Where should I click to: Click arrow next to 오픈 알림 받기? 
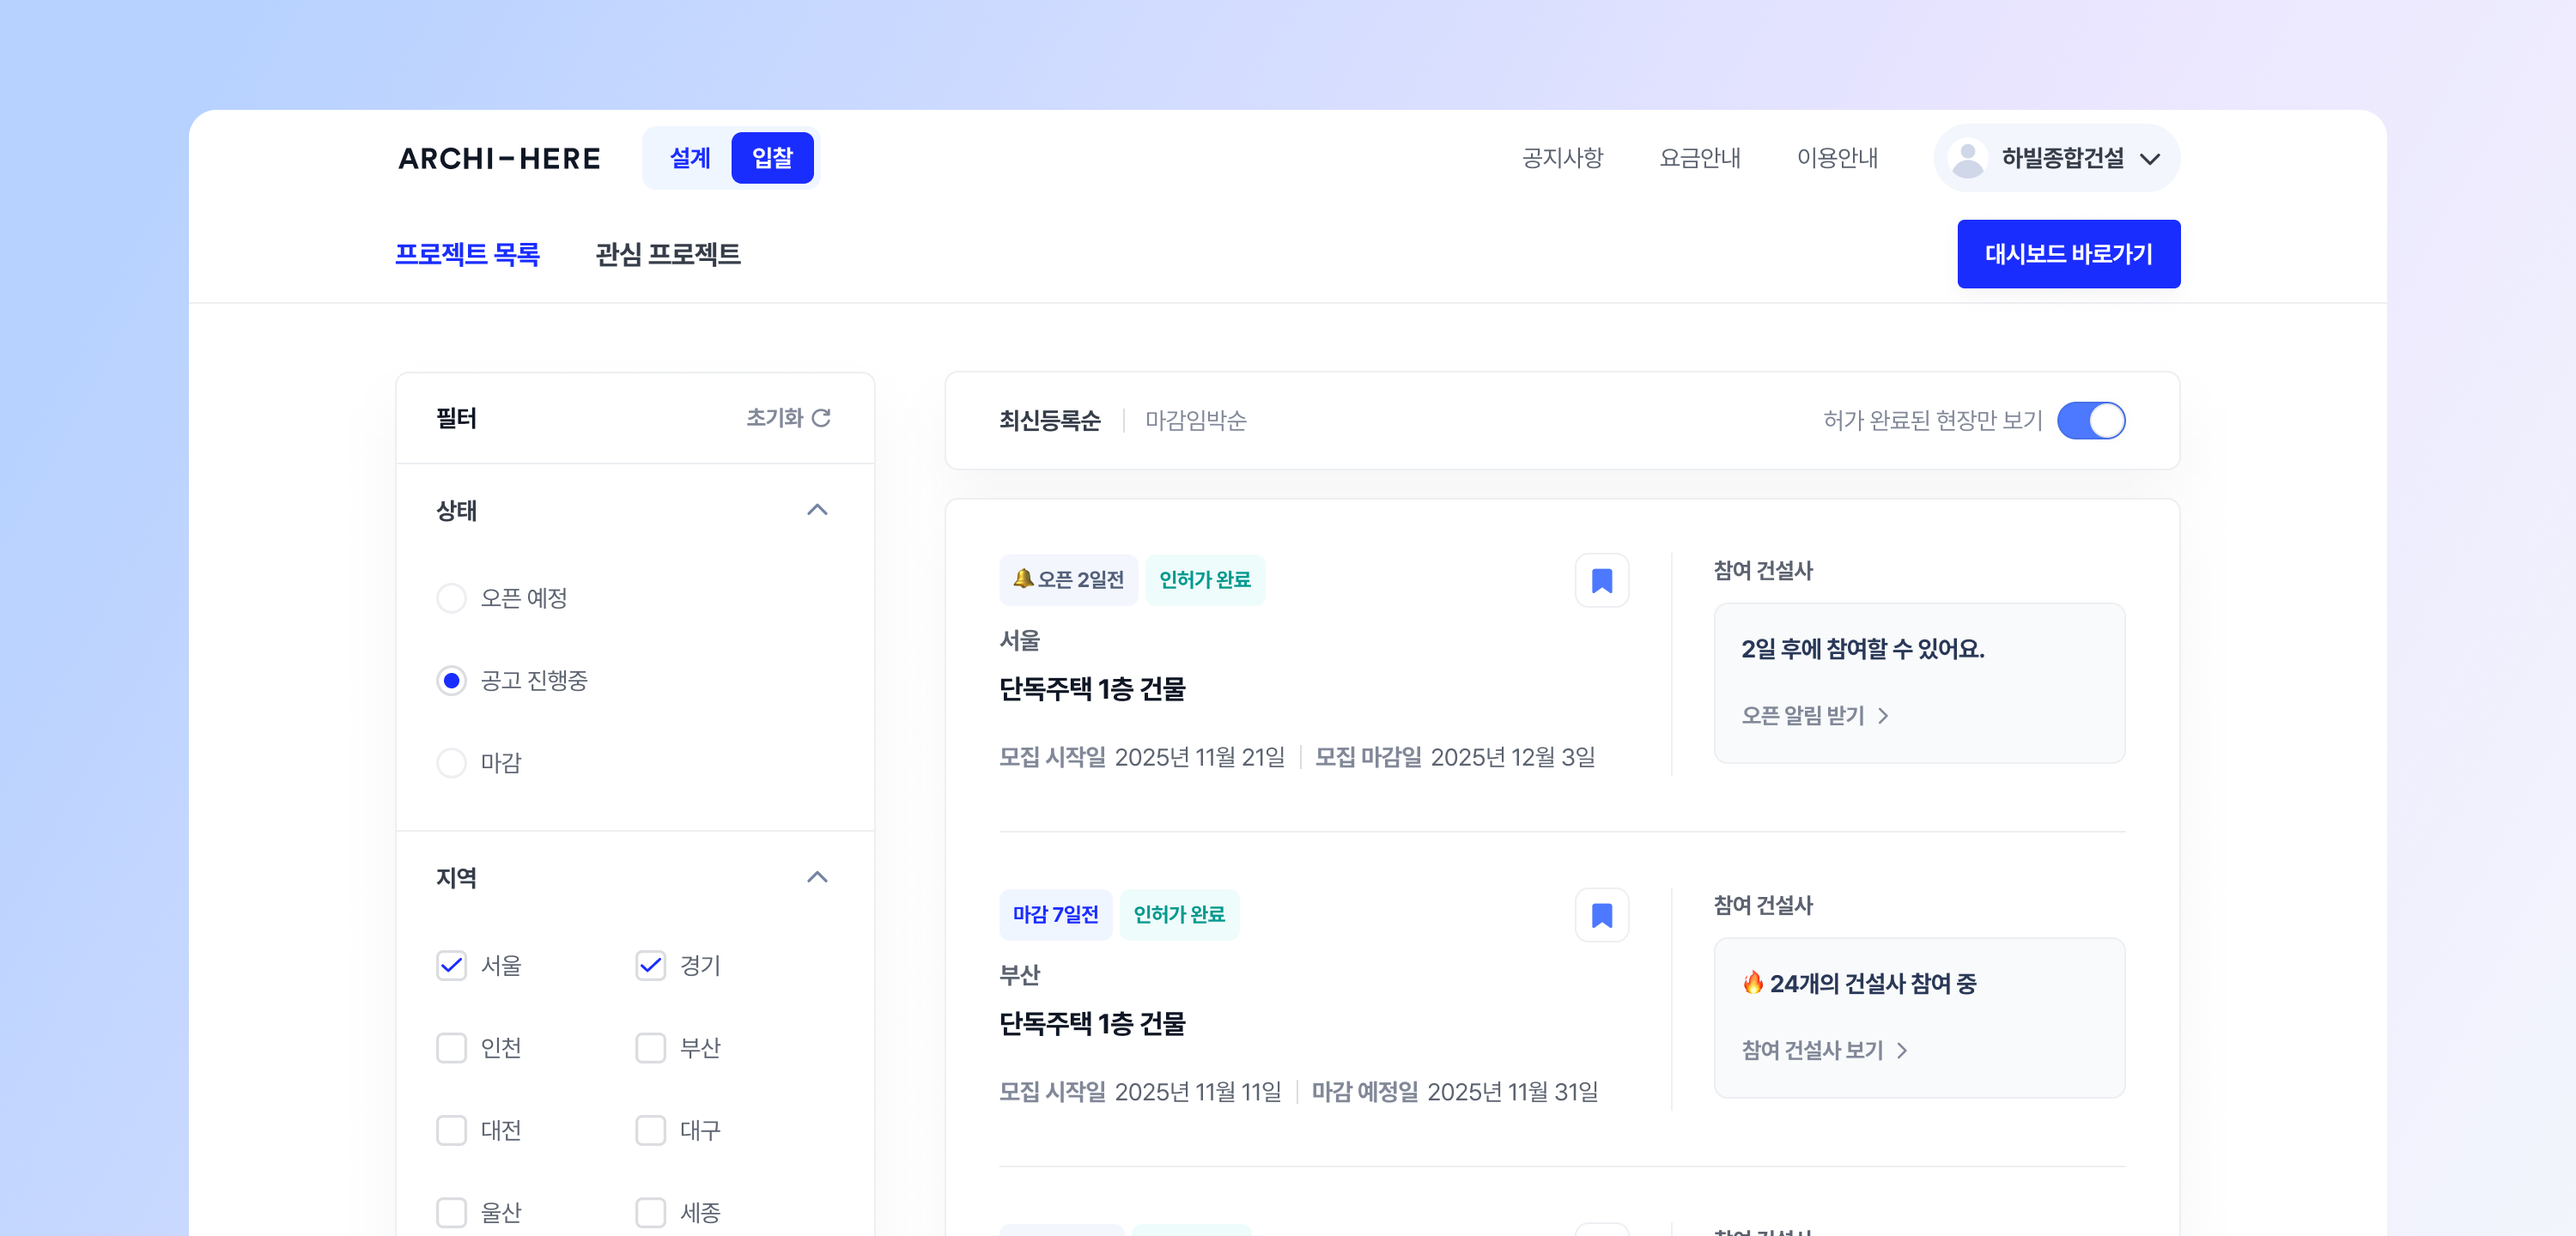coord(1883,716)
